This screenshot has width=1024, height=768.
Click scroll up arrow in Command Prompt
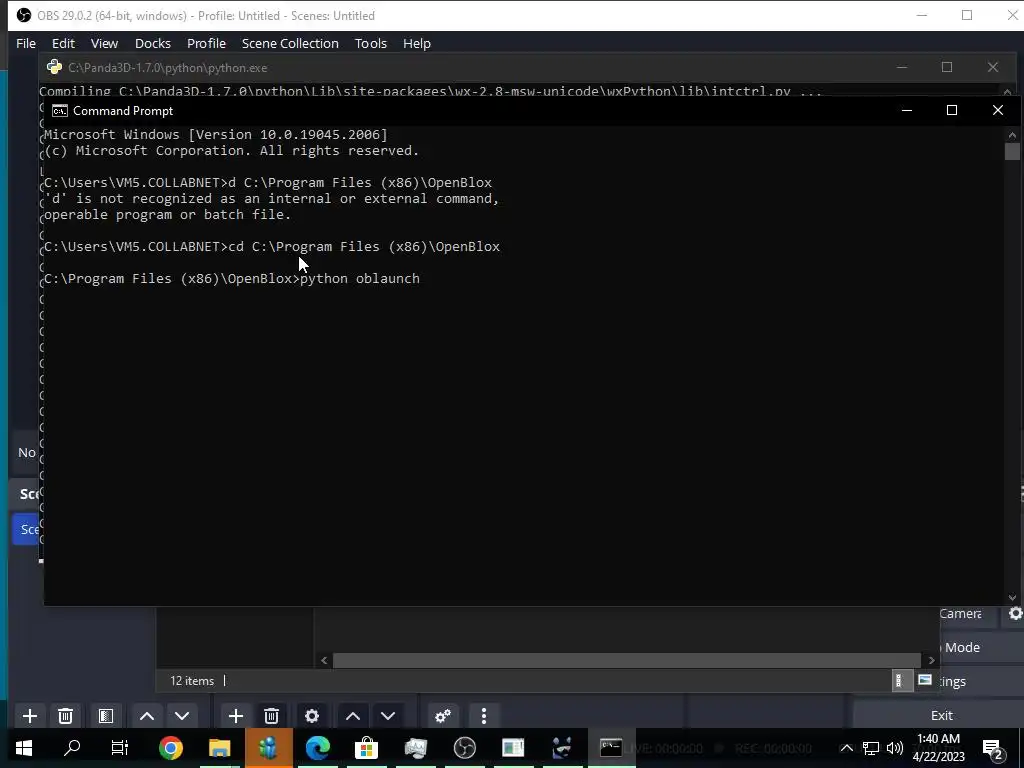1012,135
